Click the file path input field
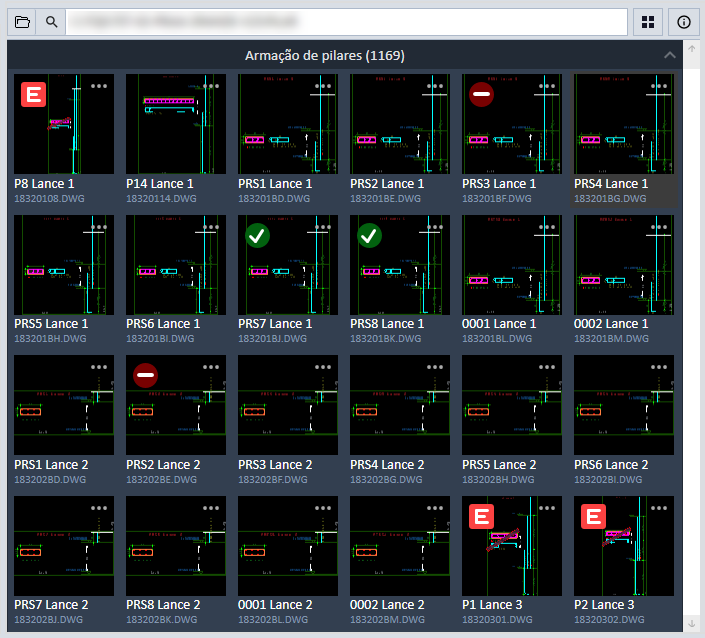Image resolution: width=705 pixels, height=638 pixels. click(346, 21)
